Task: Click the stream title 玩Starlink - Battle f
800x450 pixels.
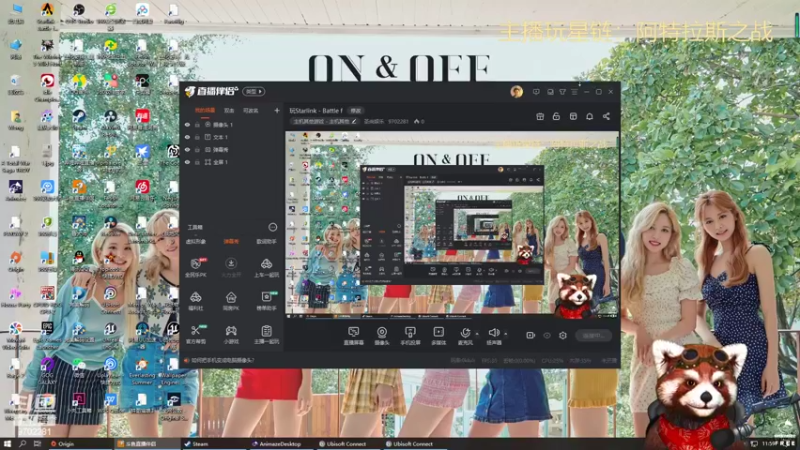Action: 316,111
